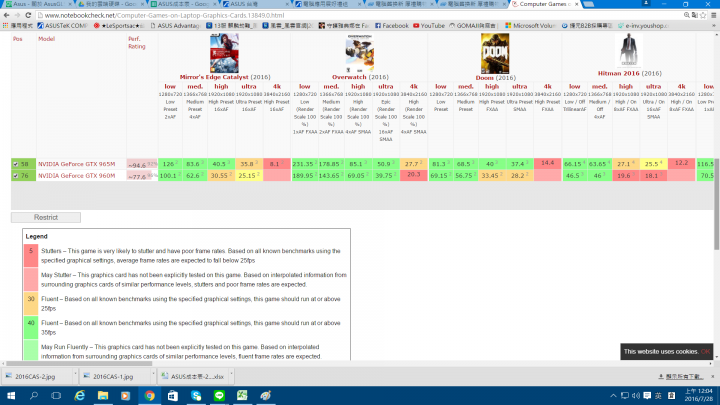Open the Microsoft Volume bookmark
720x405 pixels.
click(530, 26)
